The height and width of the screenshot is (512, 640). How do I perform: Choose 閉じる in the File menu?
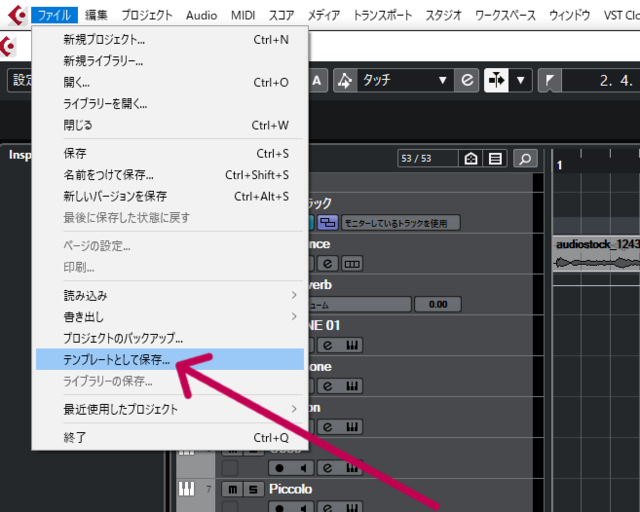(x=170, y=125)
